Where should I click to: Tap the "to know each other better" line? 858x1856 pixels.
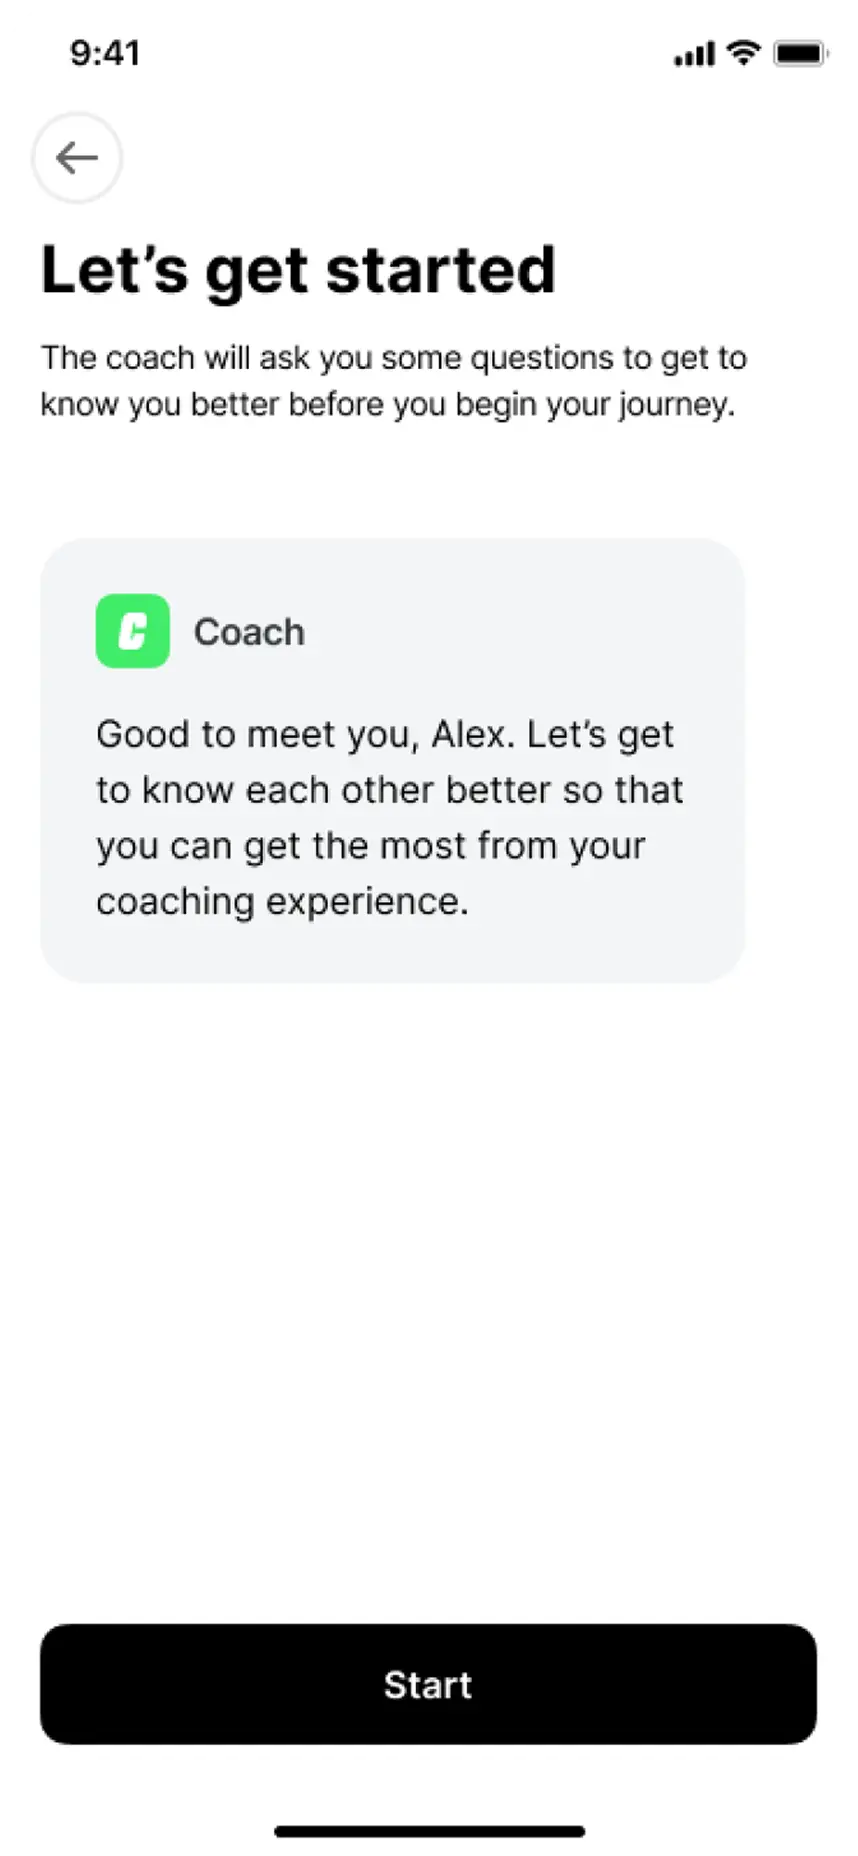point(389,790)
